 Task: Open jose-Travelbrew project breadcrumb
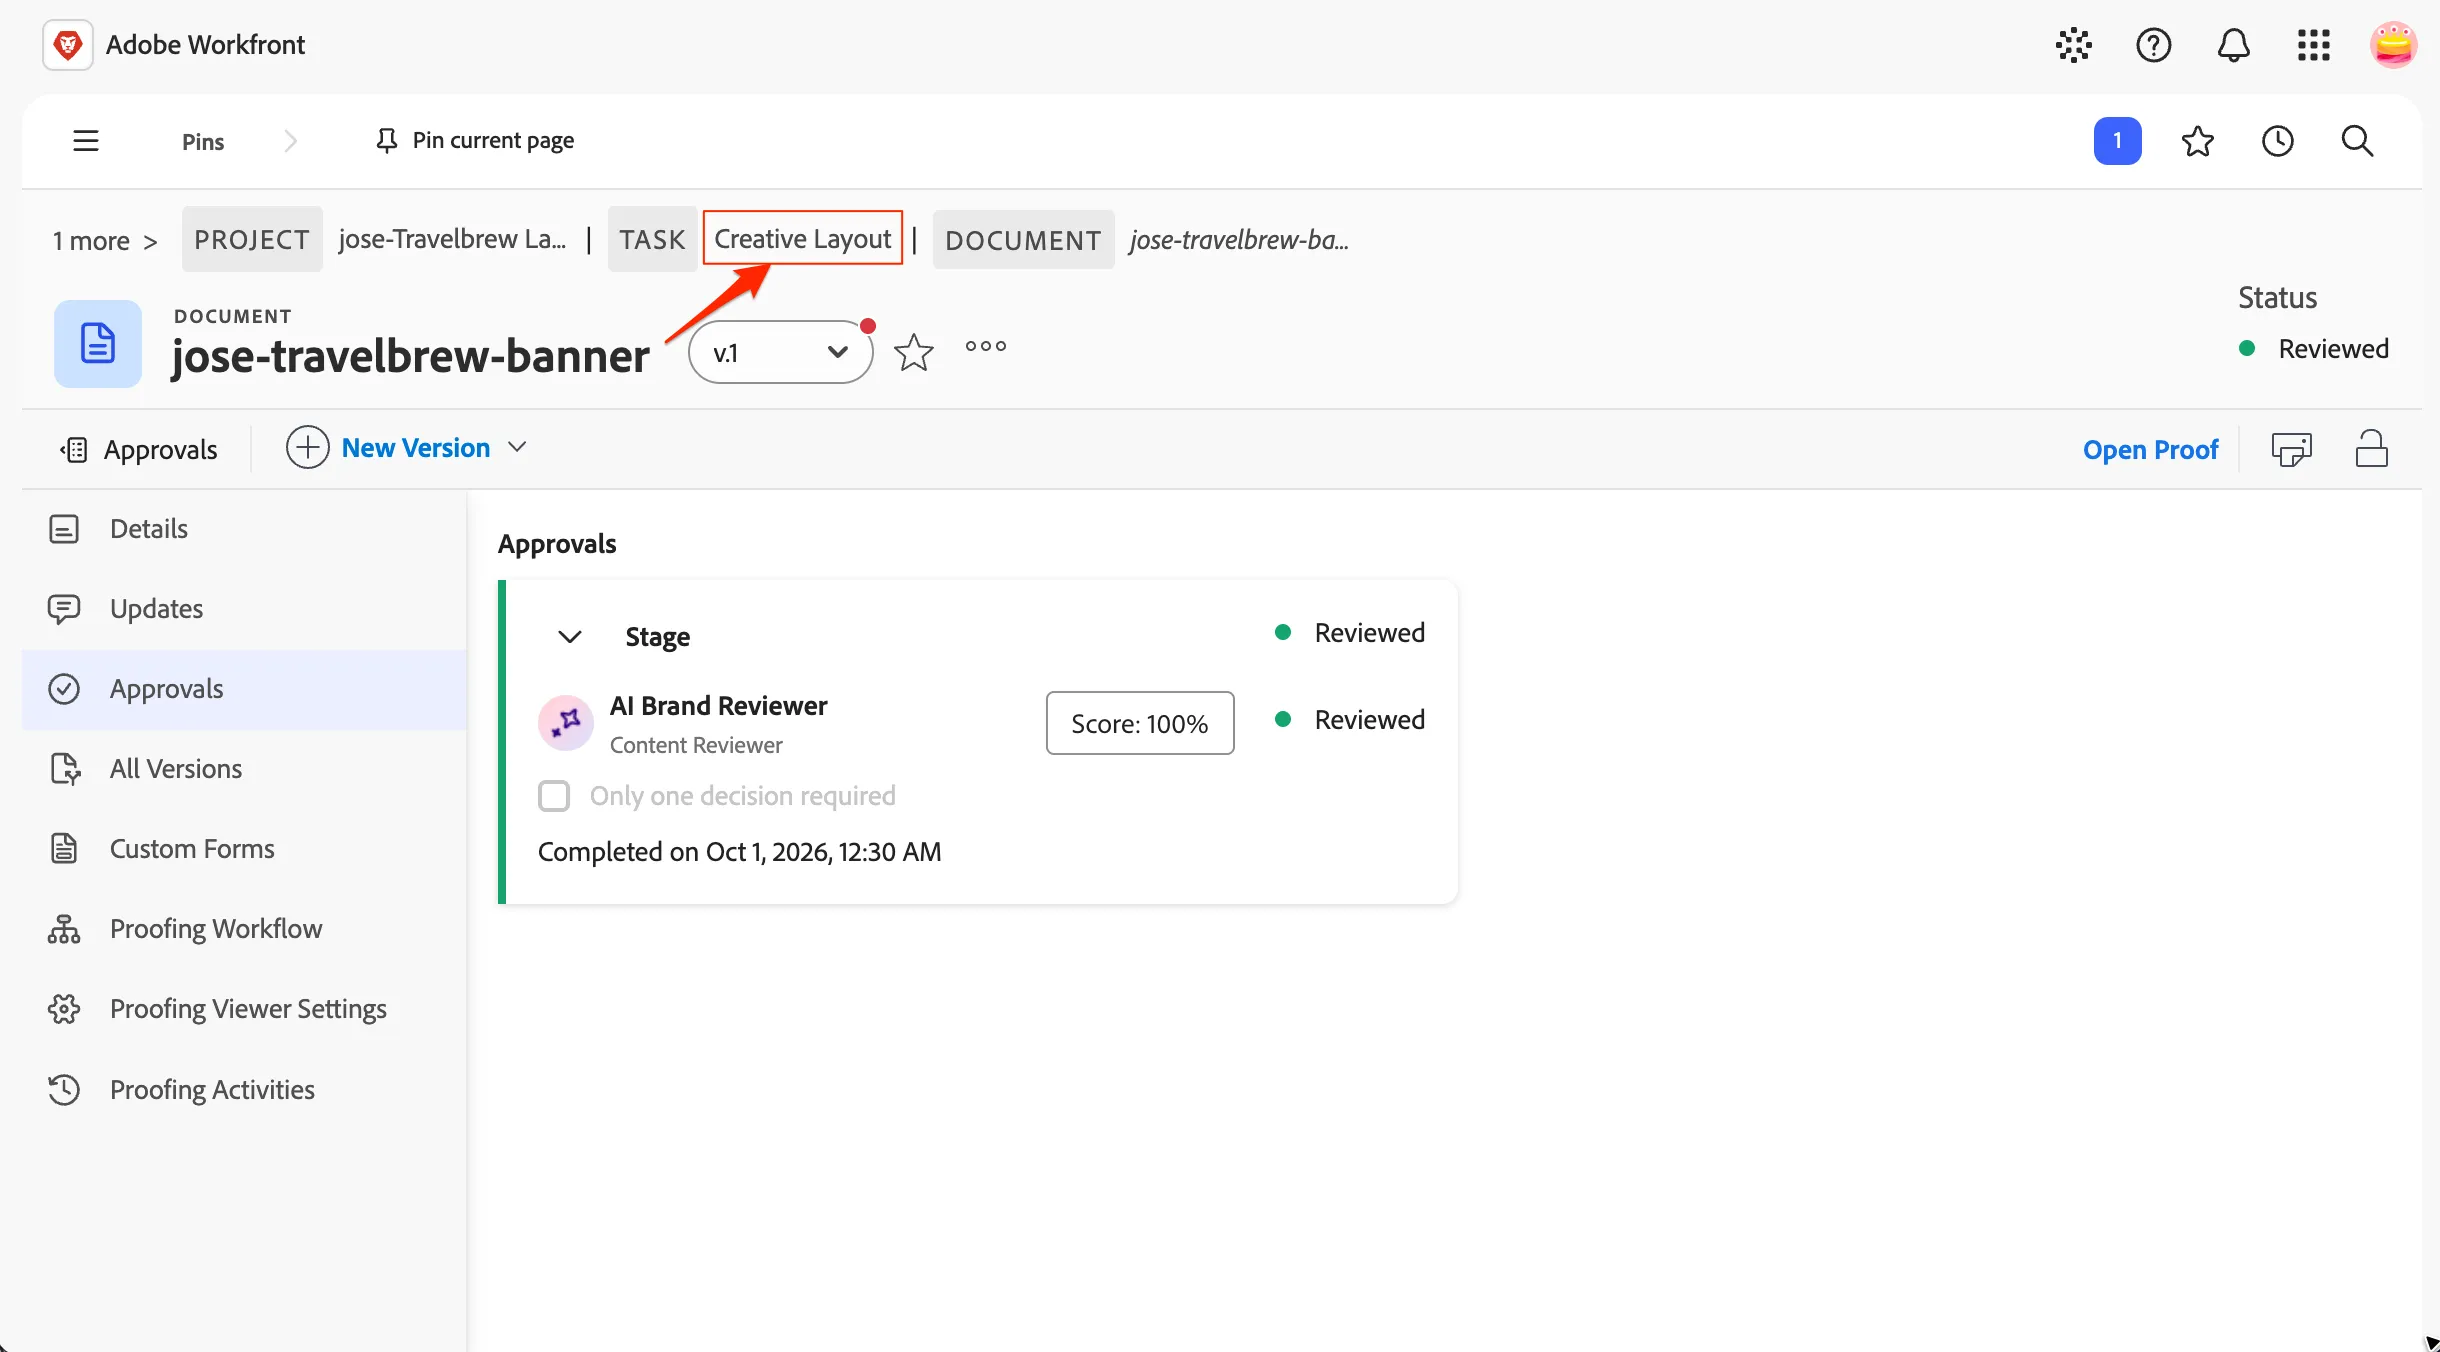pos(452,239)
